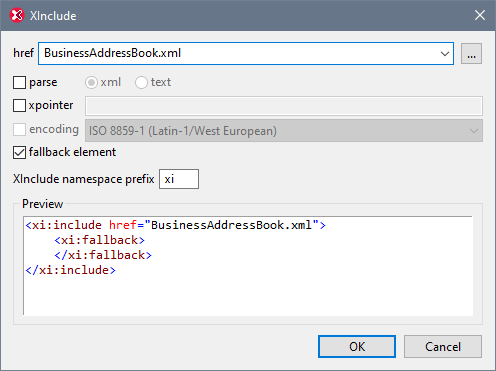This screenshot has height=371, width=496.
Task: Click the xpointer text field
Action: click(x=284, y=106)
